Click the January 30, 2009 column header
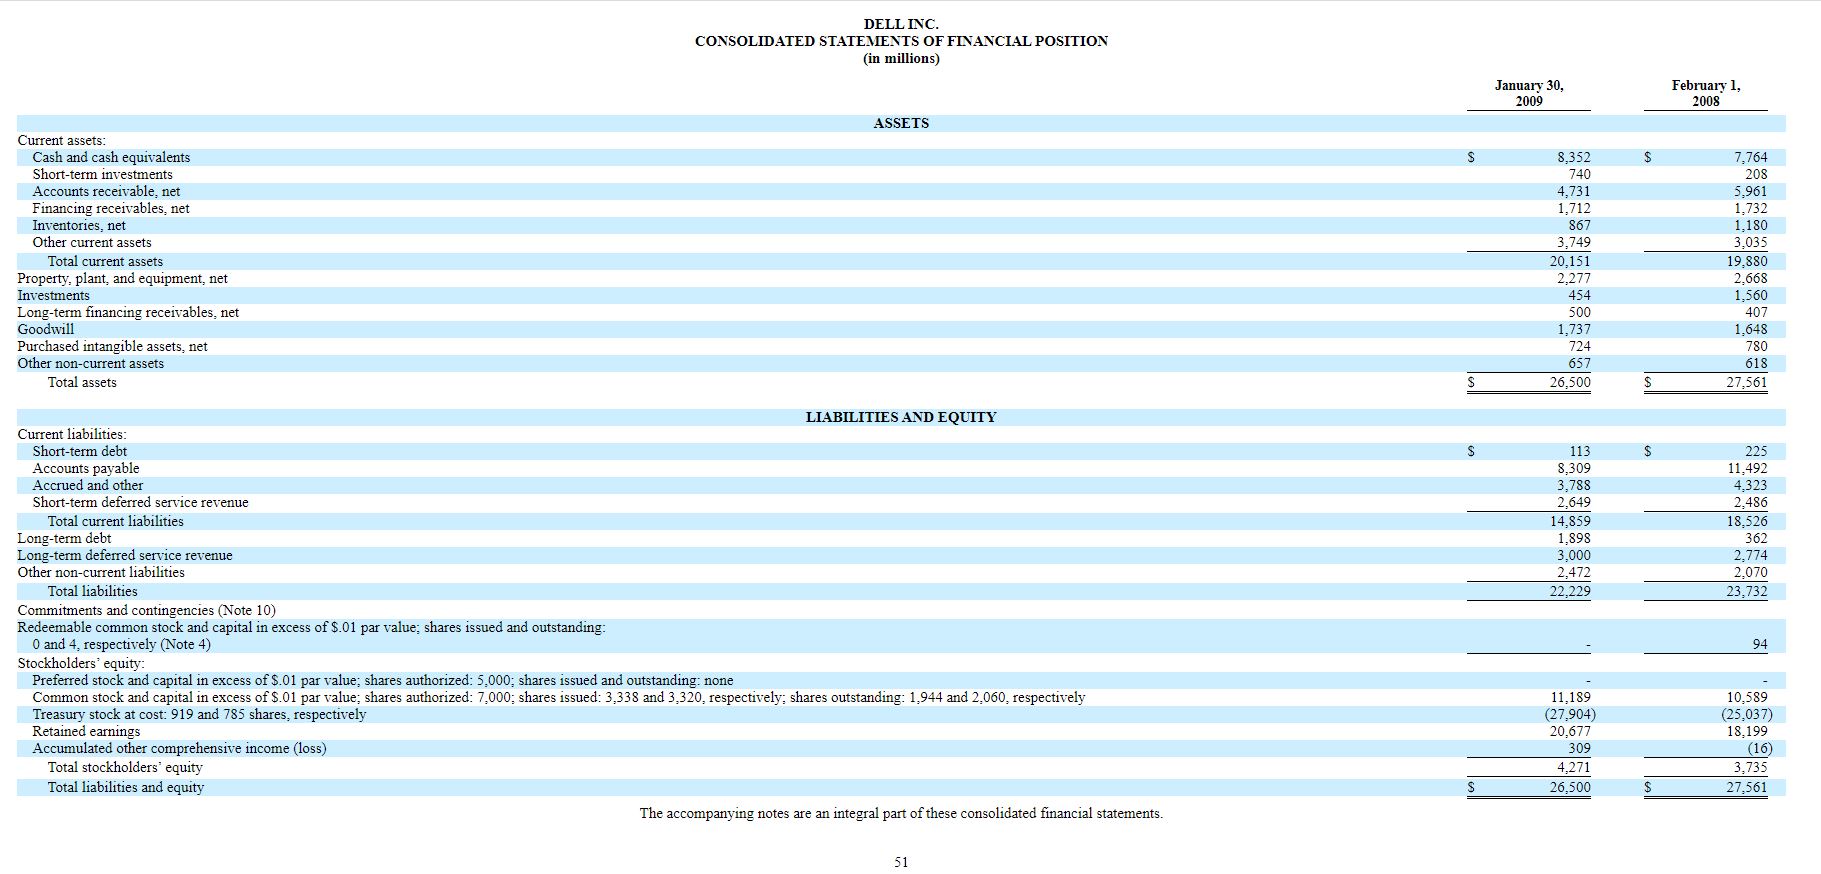The image size is (1821, 874). click(x=1529, y=93)
